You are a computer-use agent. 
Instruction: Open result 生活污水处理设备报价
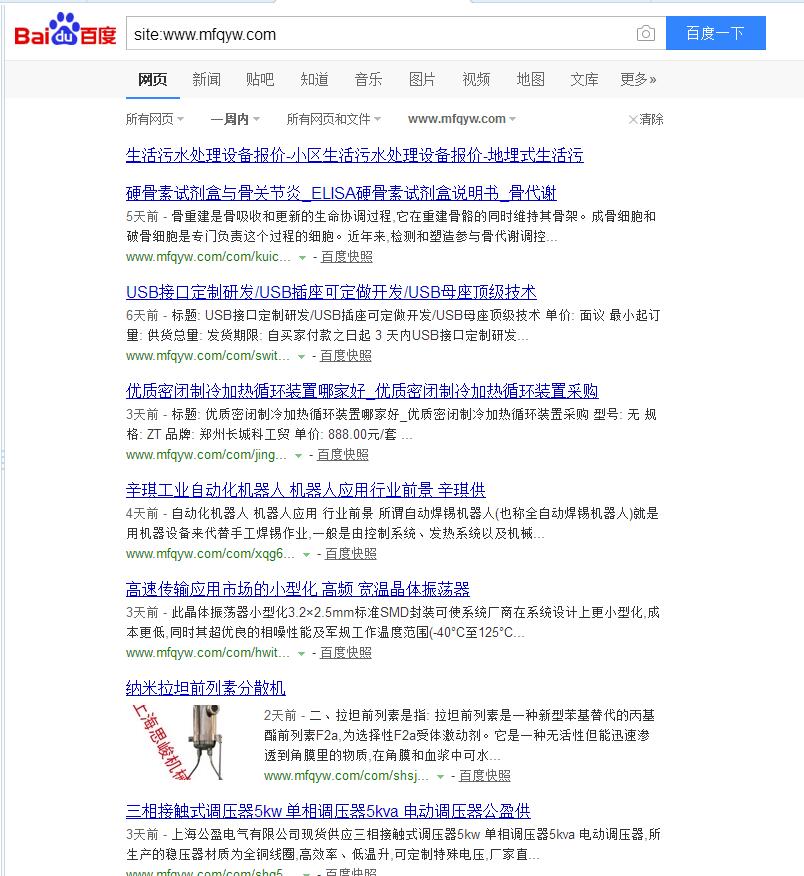coord(355,155)
